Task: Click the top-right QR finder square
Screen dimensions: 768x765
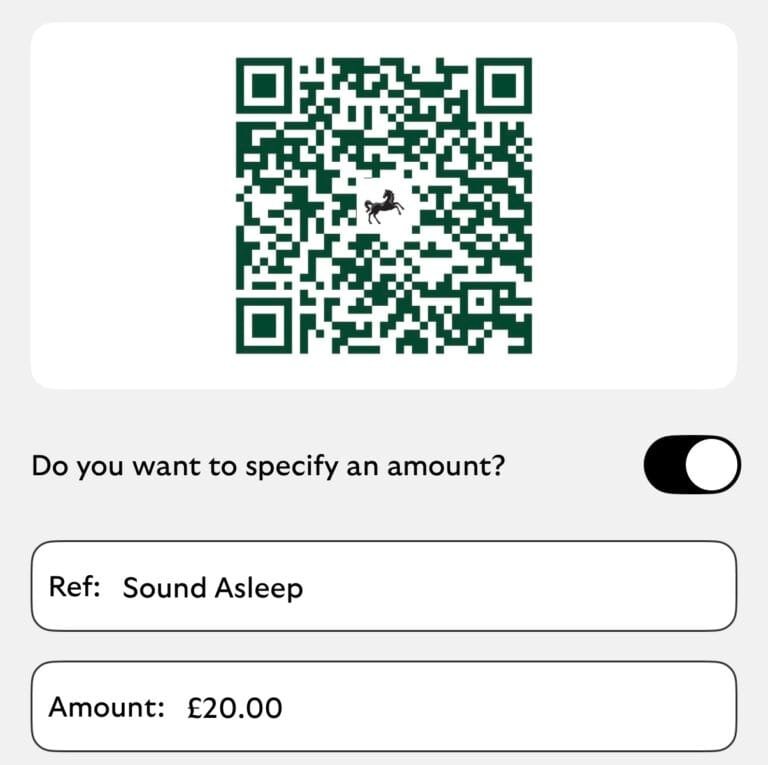Action: coord(502,88)
